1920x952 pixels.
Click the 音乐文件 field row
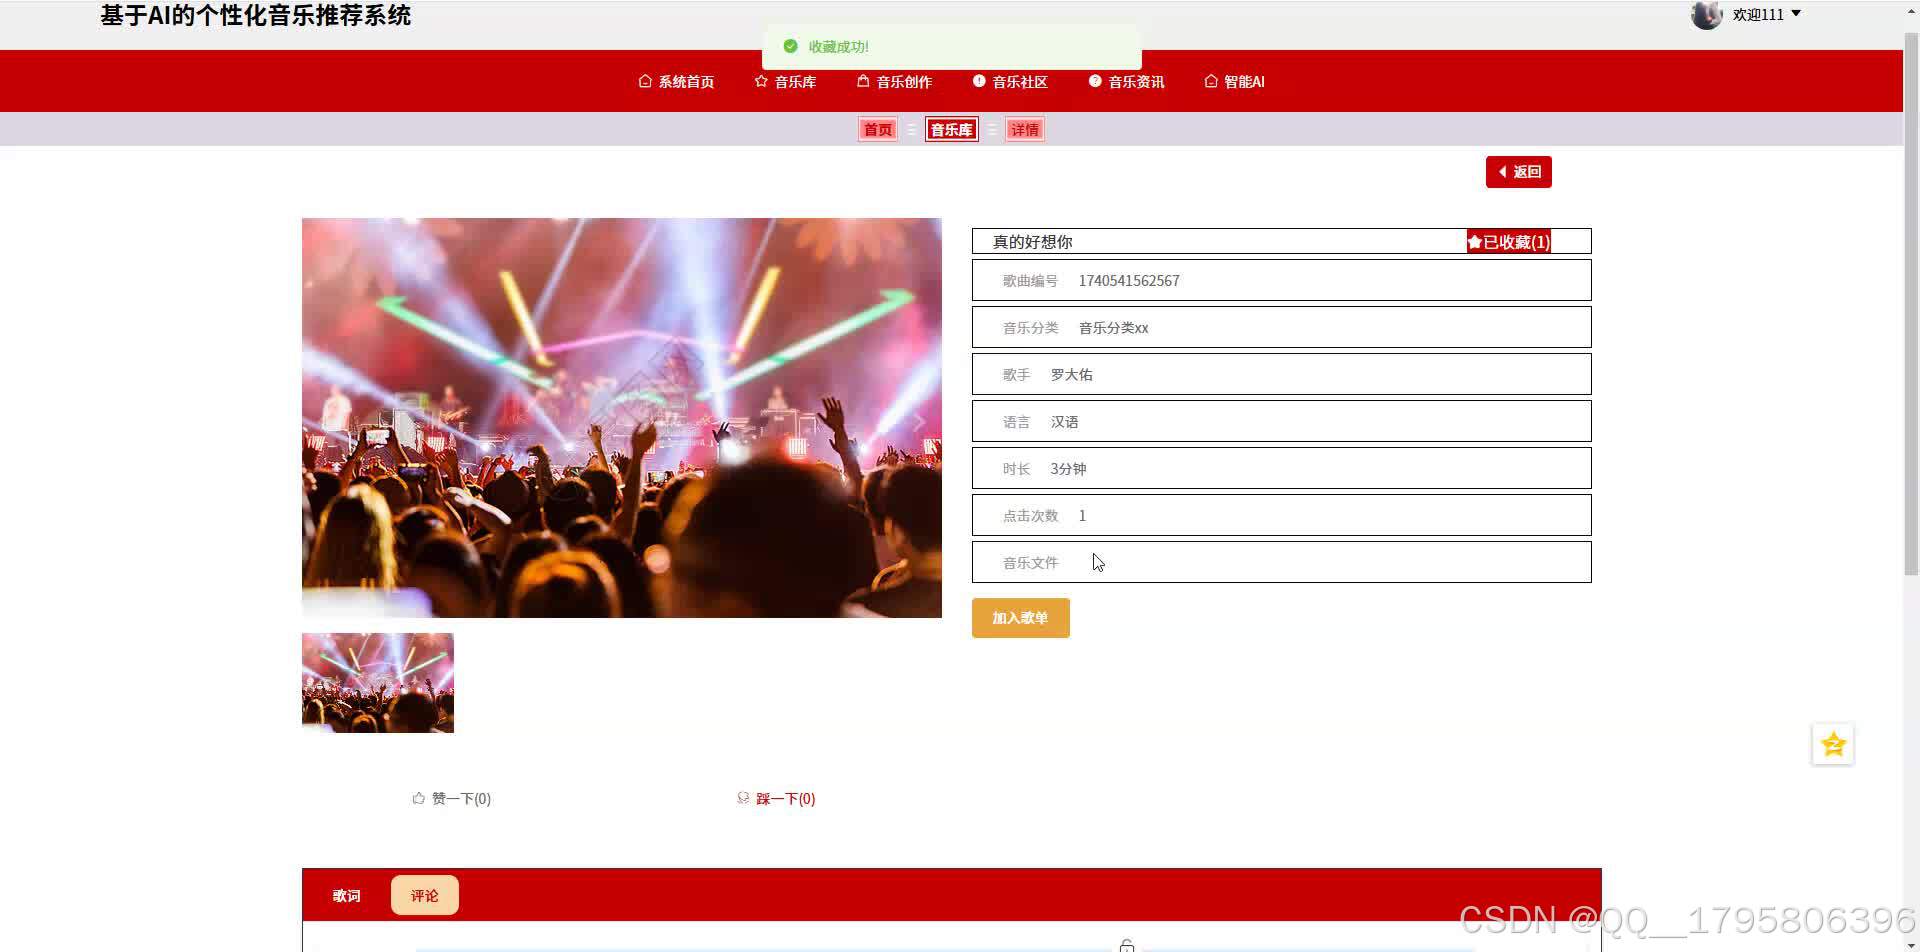[1281, 562]
